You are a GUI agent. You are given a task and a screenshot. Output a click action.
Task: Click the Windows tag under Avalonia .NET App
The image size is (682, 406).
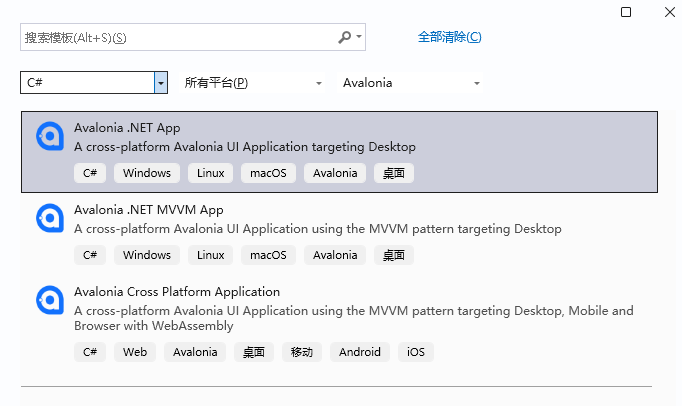click(x=147, y=173)
